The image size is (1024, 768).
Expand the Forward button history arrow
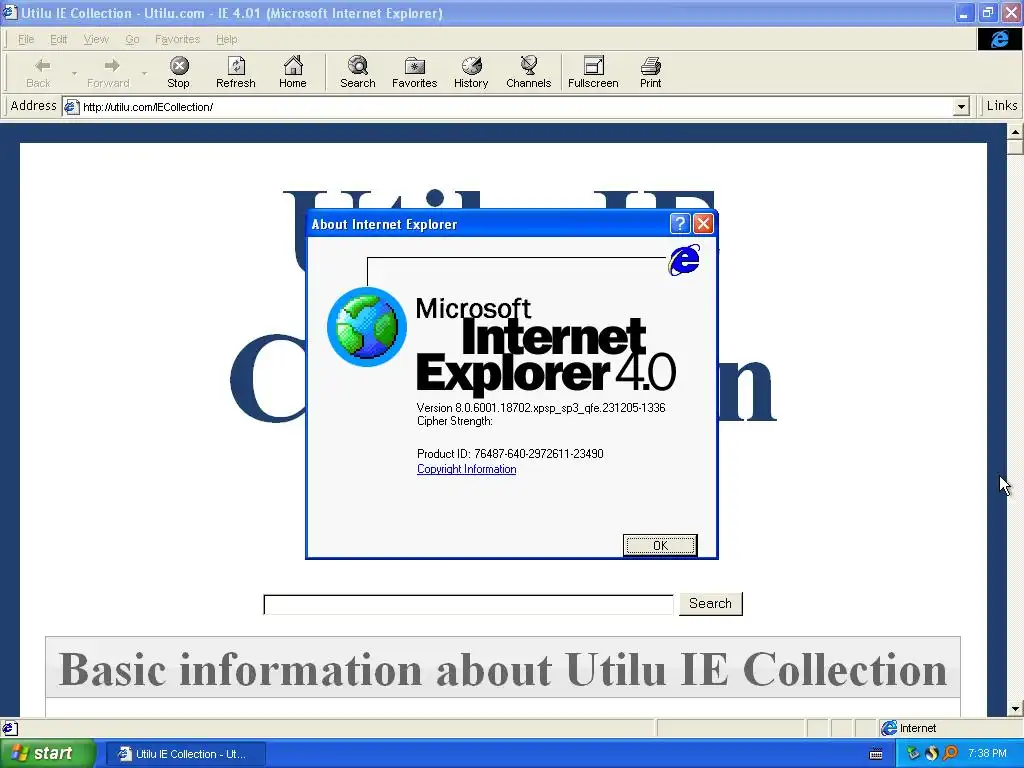(x=144, y=73)
